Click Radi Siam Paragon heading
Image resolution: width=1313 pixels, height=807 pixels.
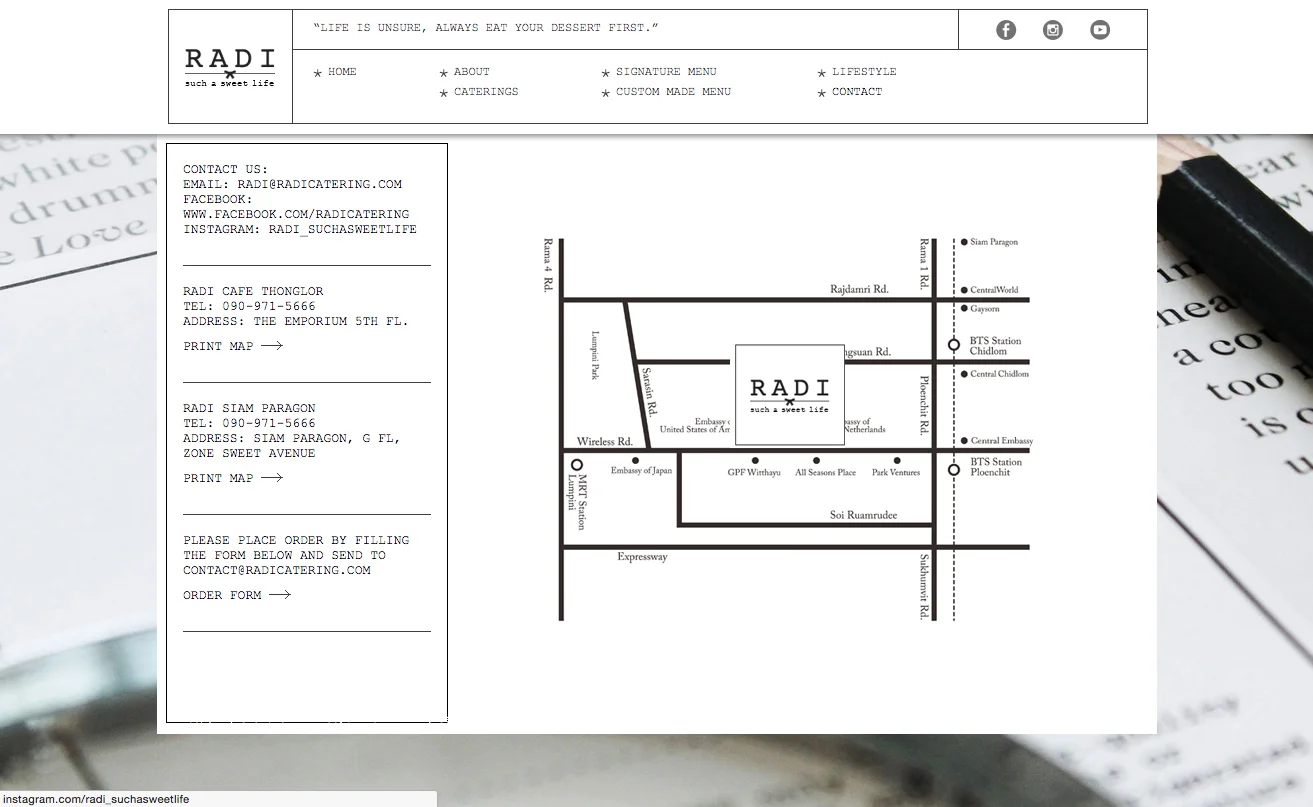249,408
